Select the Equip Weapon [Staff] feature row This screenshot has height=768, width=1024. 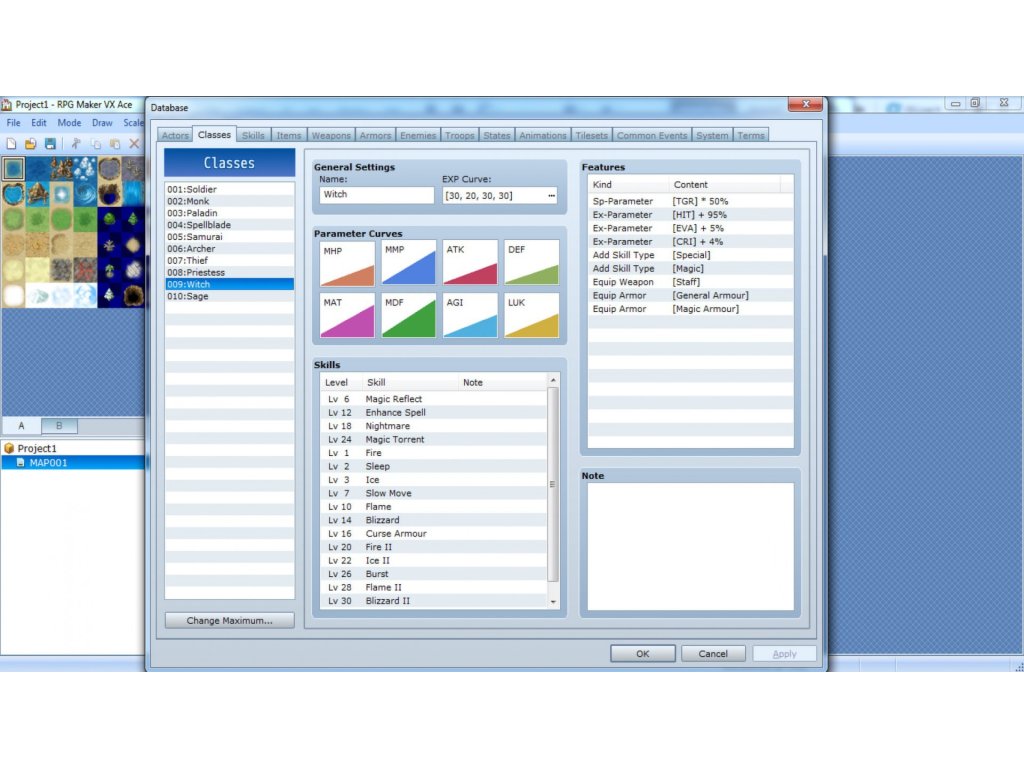tap(690, 282)
